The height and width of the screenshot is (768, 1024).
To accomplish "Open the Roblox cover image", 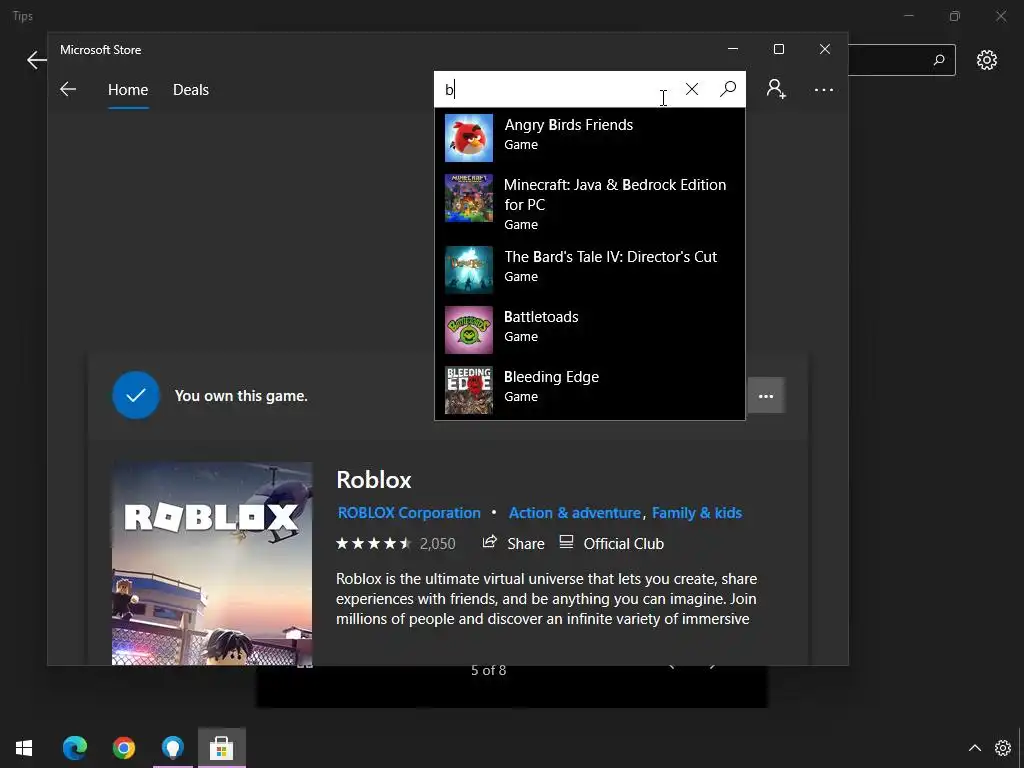I will [212, 564].
